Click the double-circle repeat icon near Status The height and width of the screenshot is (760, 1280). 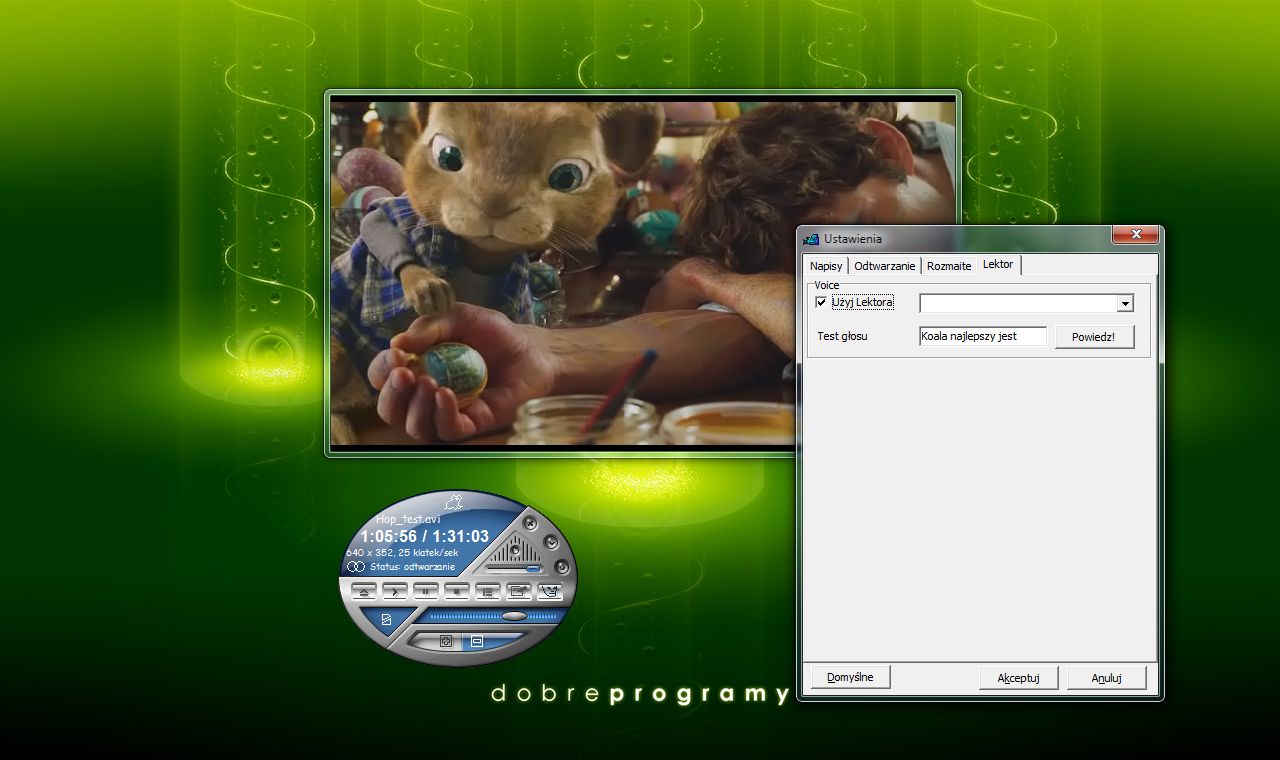click(356, 567)
